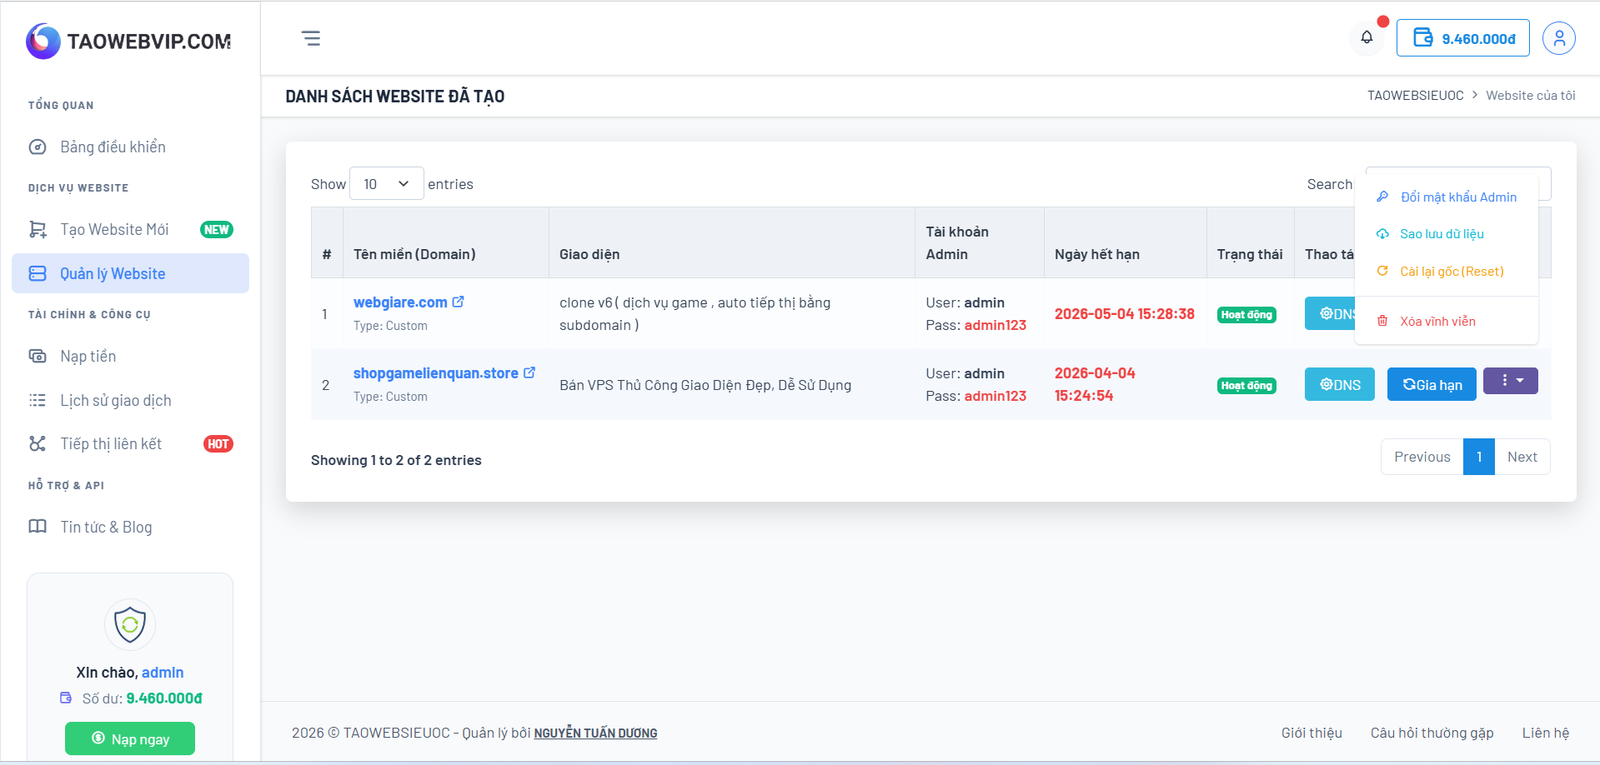Choose Xóa vĩnh viễn delete option
This screenshot has width=1600, height=765.
click(1437, 321)
